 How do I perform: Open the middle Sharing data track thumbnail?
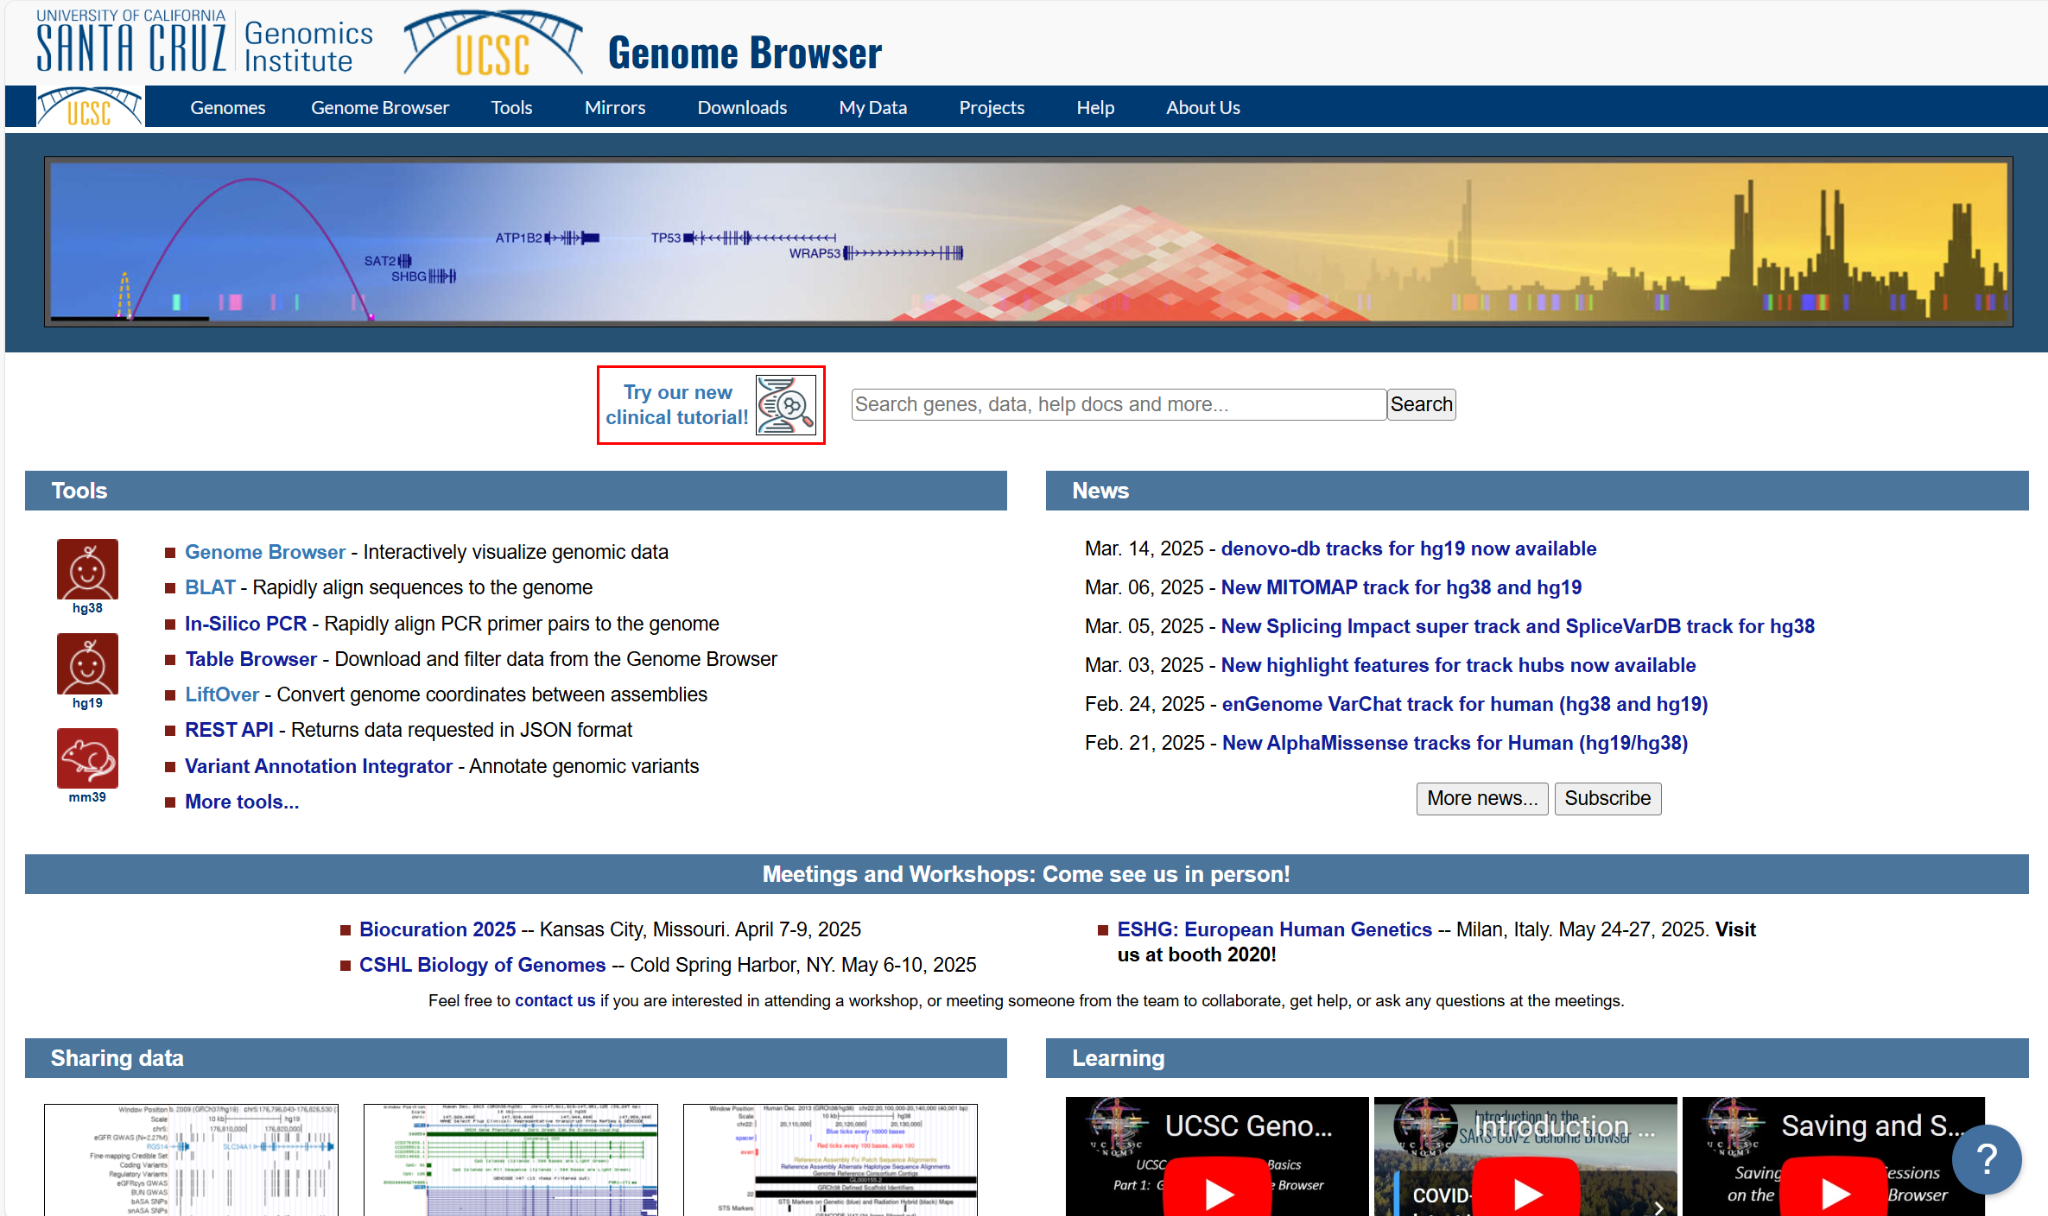click(x=511, y=1160)
